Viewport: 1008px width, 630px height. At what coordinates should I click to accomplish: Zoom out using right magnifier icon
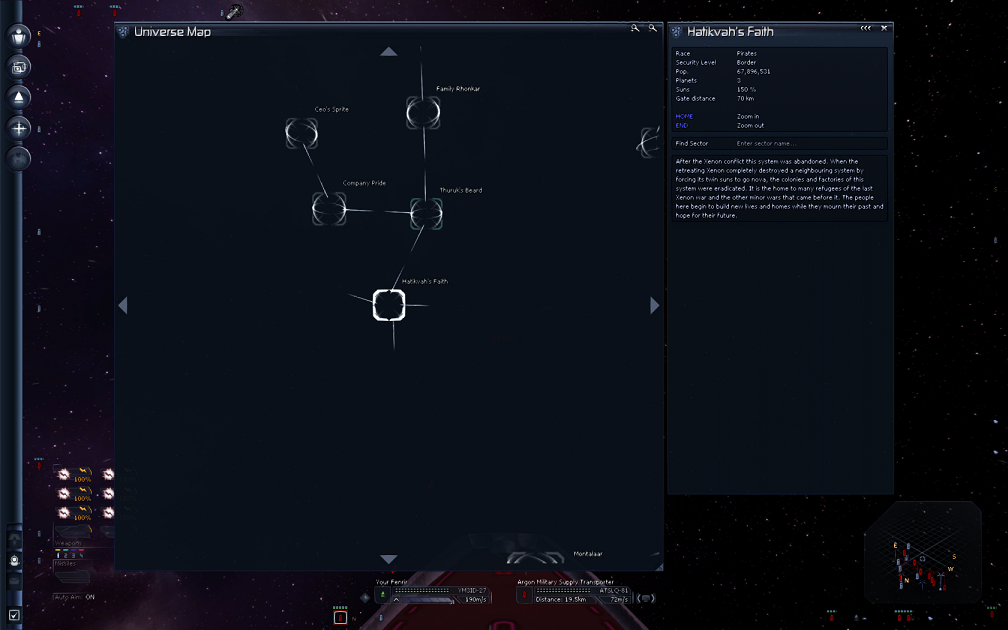pyautogui.click(x=652, y=28)
